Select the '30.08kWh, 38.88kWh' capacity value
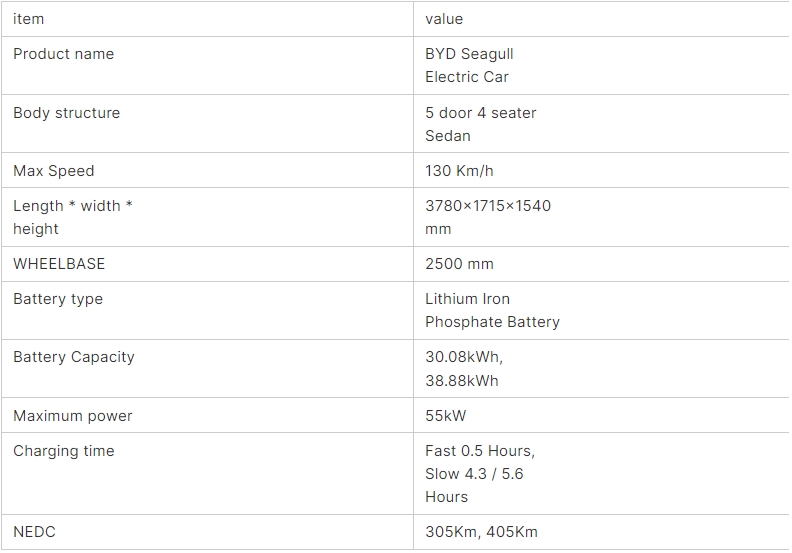 (x=464, y=368)
